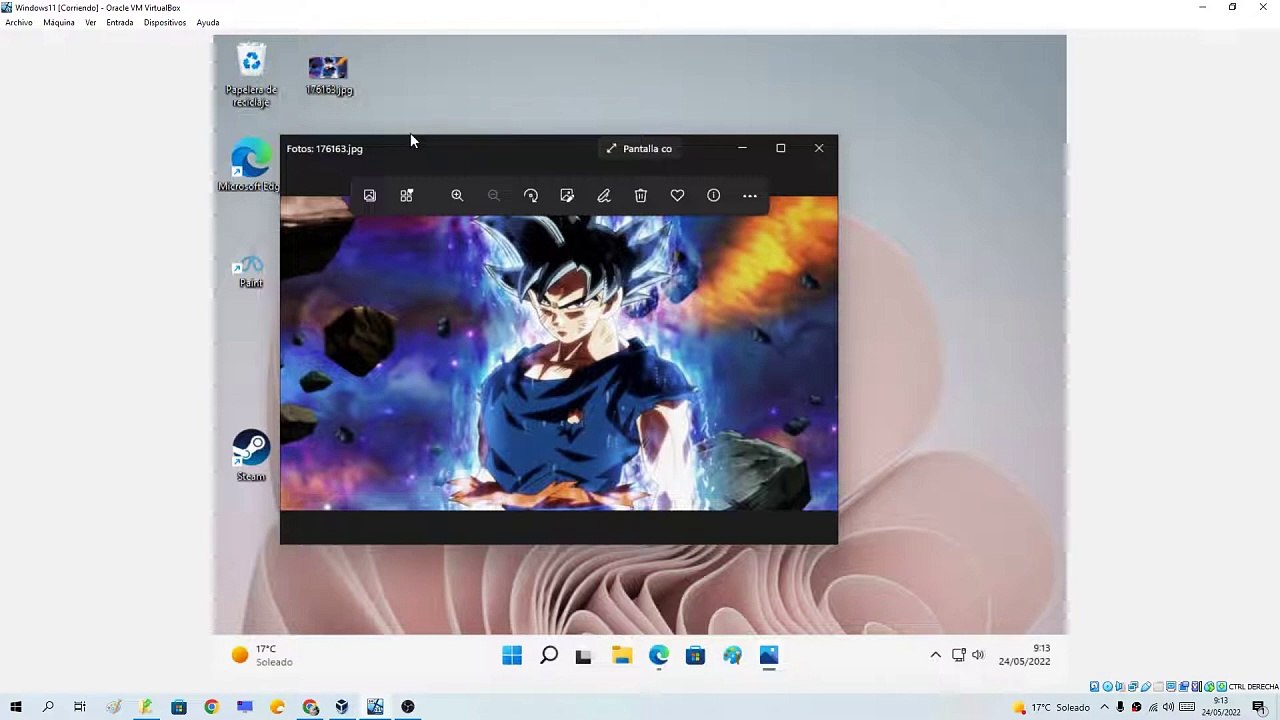Click the volume icon in the VM system tray
Image resolution: width=1280 pixels, height=720 pixels.
click(x=978, y=655)
